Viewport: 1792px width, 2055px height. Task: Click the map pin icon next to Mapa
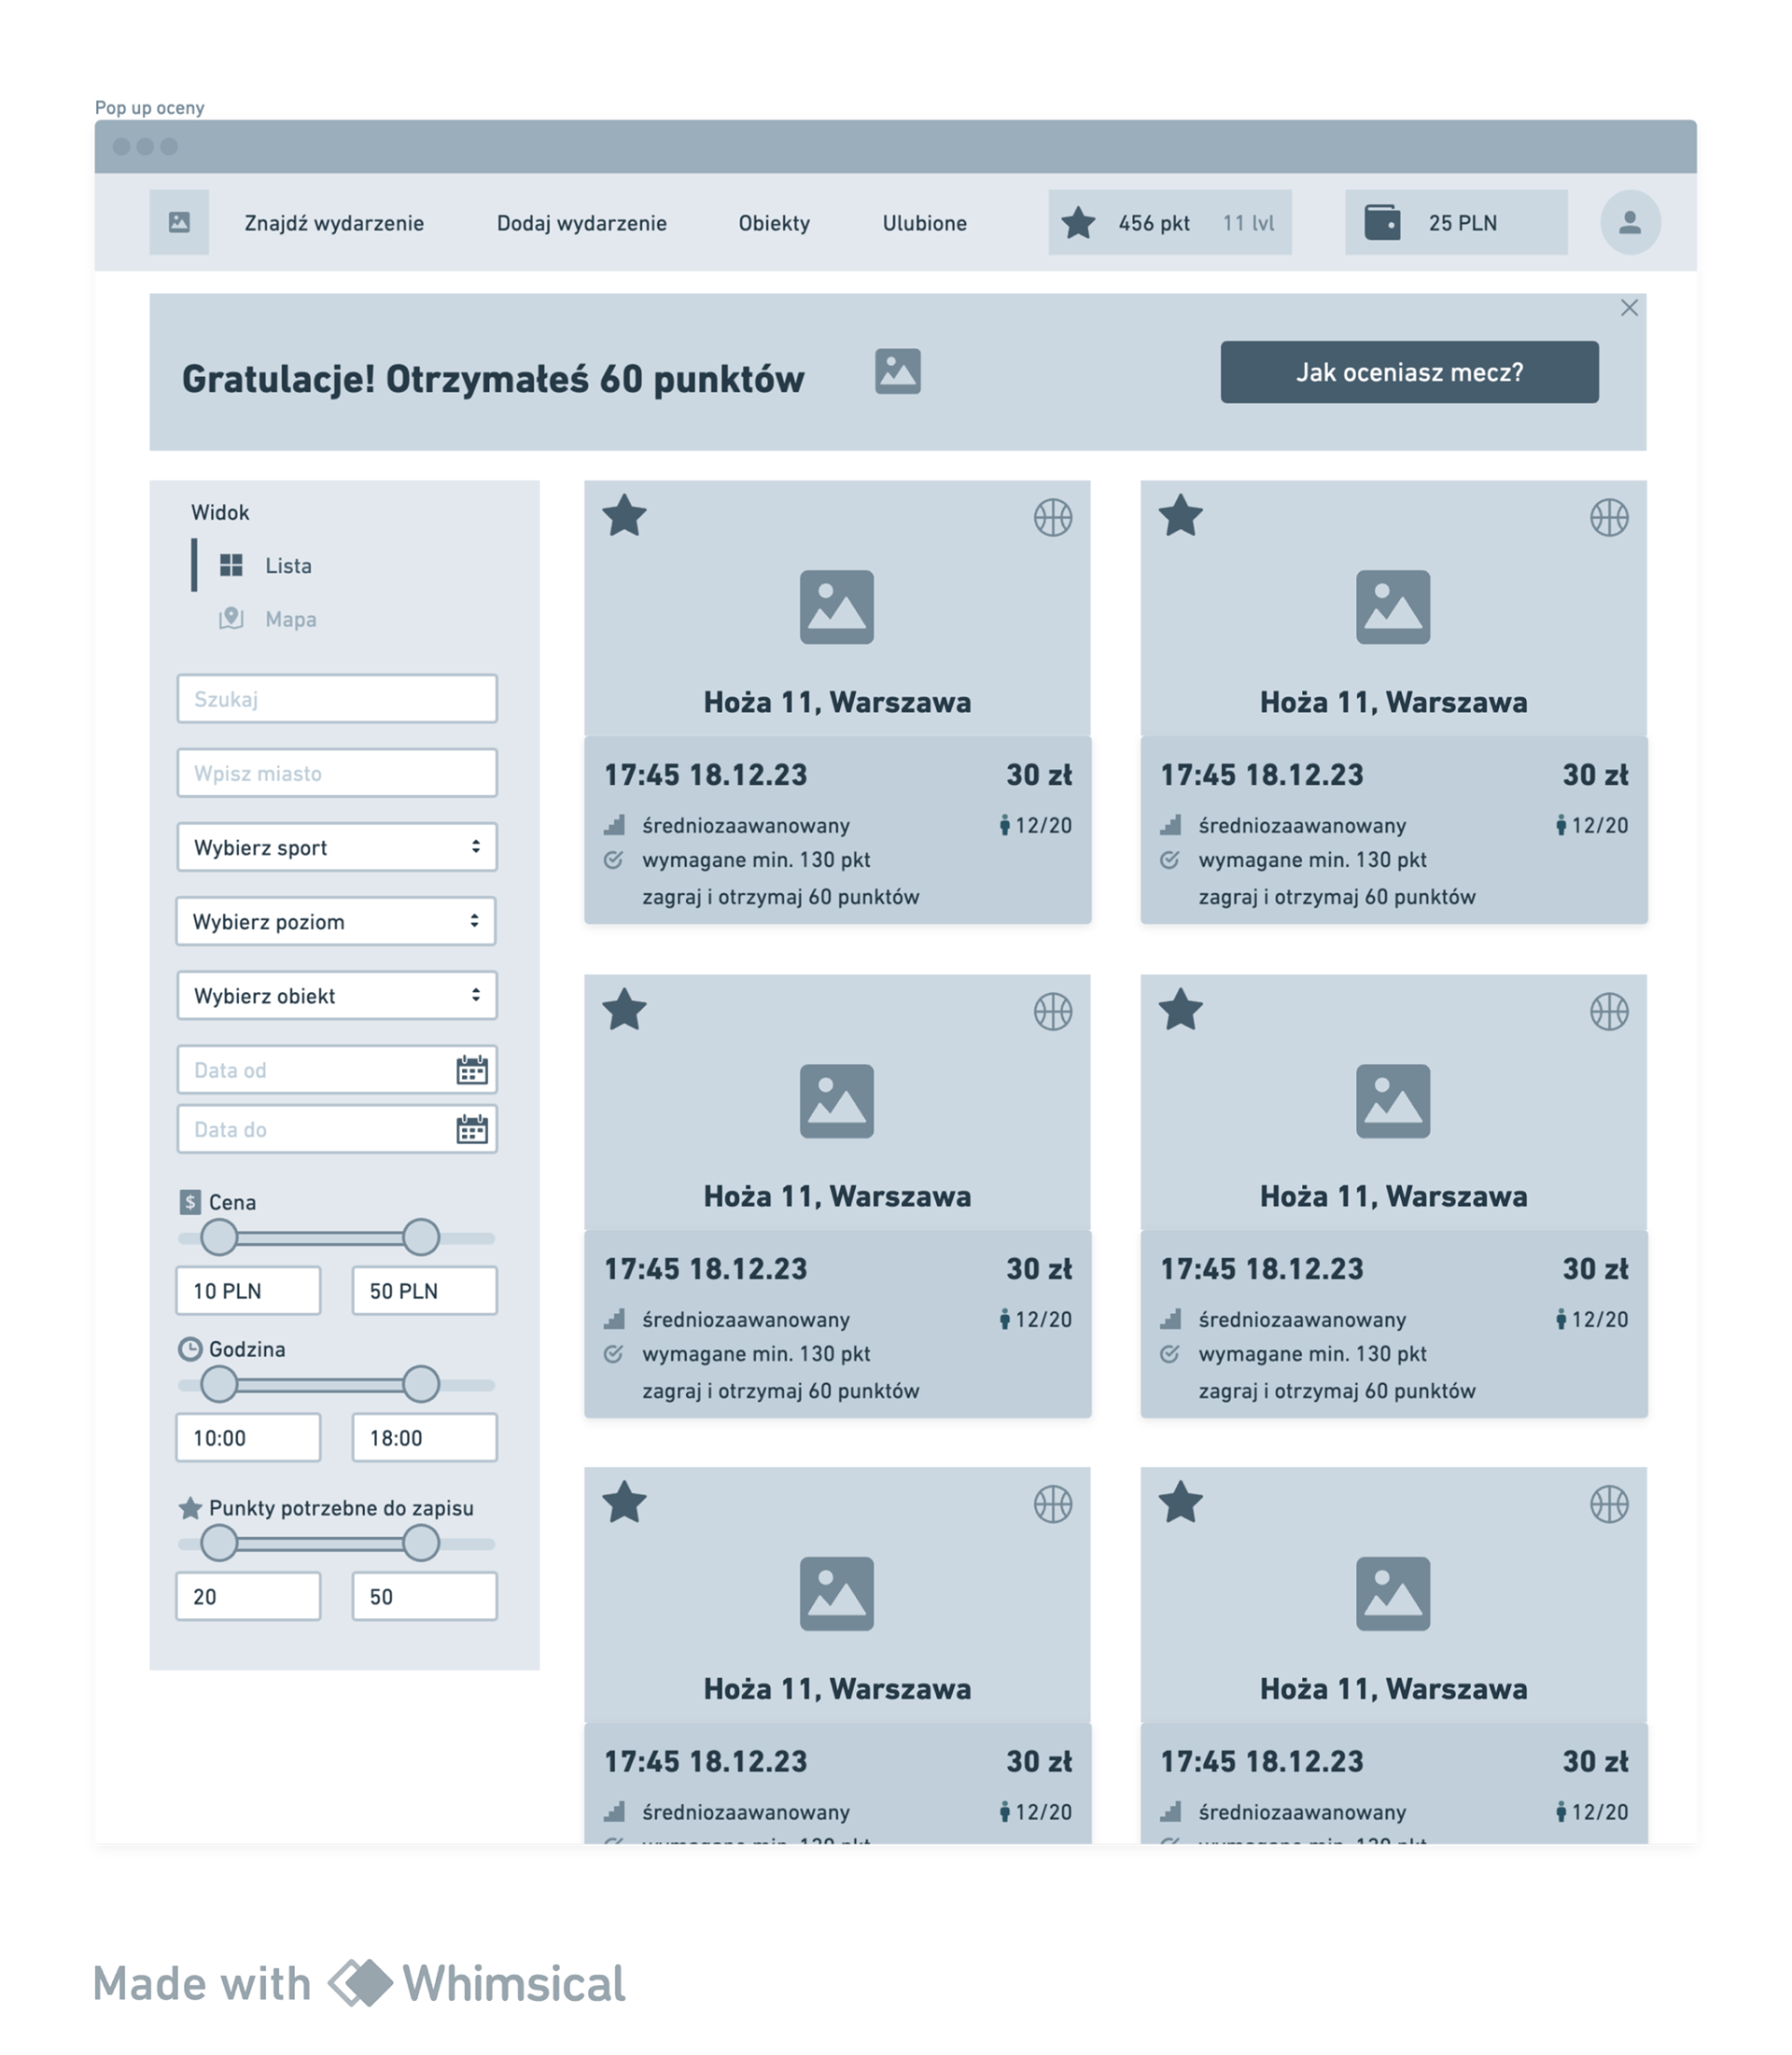[231, 618]
